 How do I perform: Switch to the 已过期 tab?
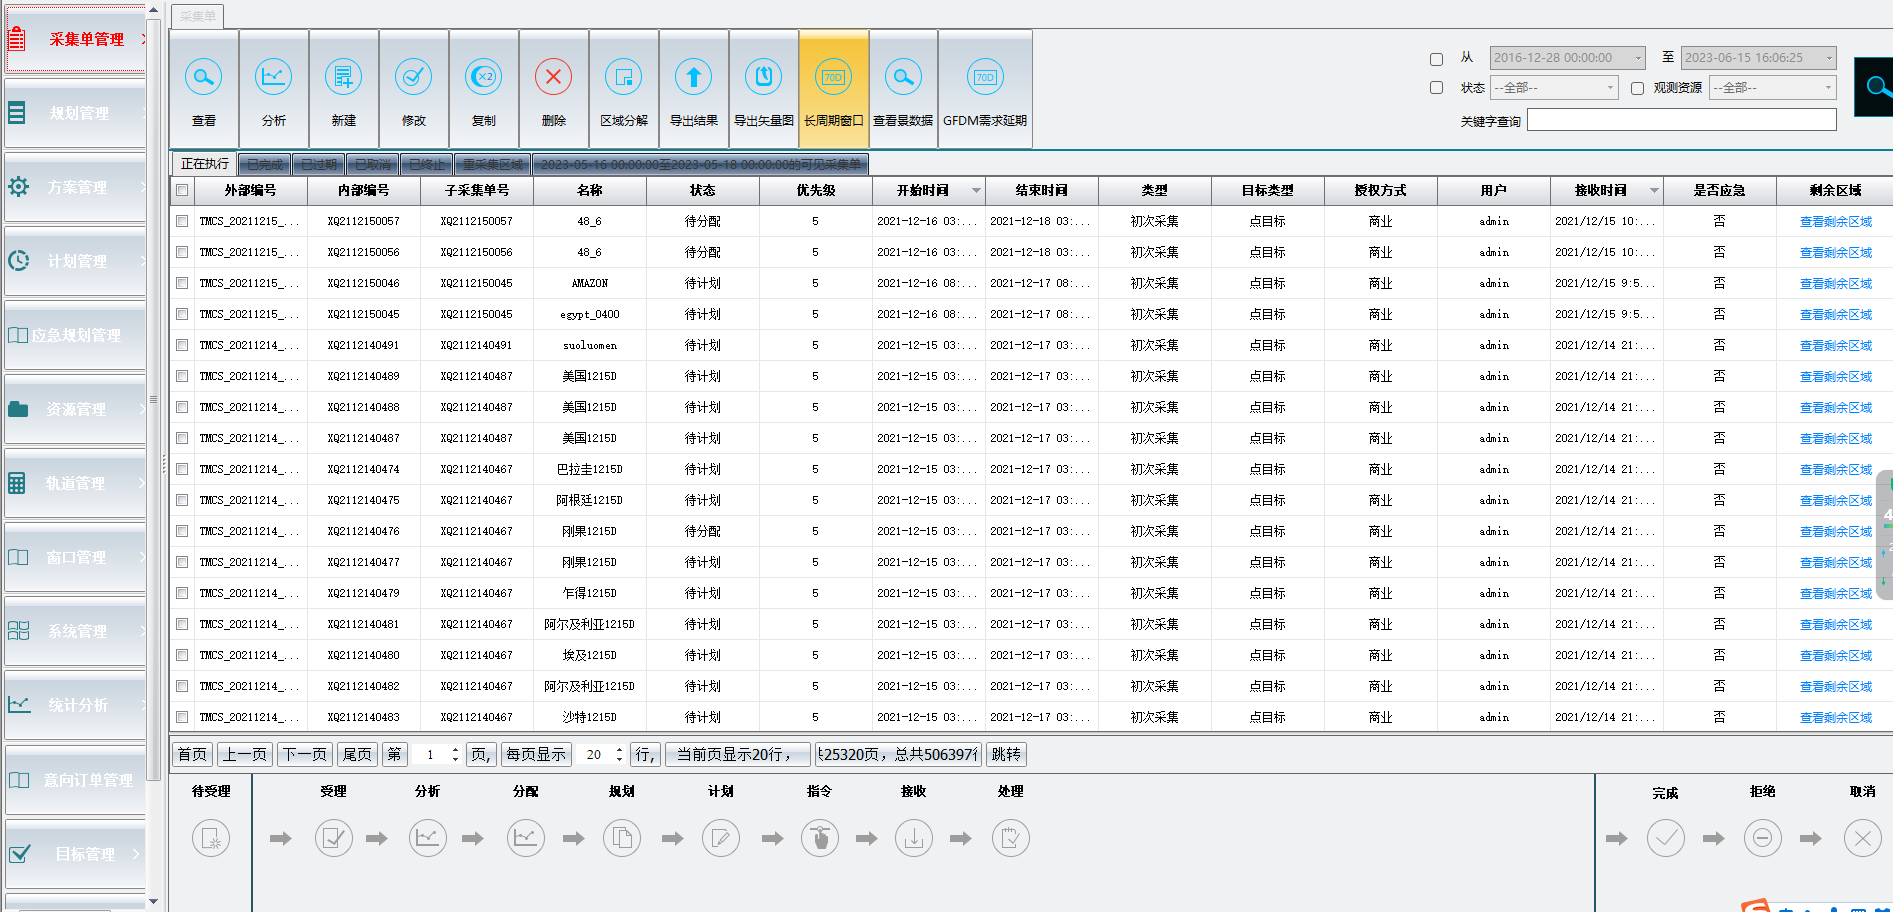click(318, 164)
